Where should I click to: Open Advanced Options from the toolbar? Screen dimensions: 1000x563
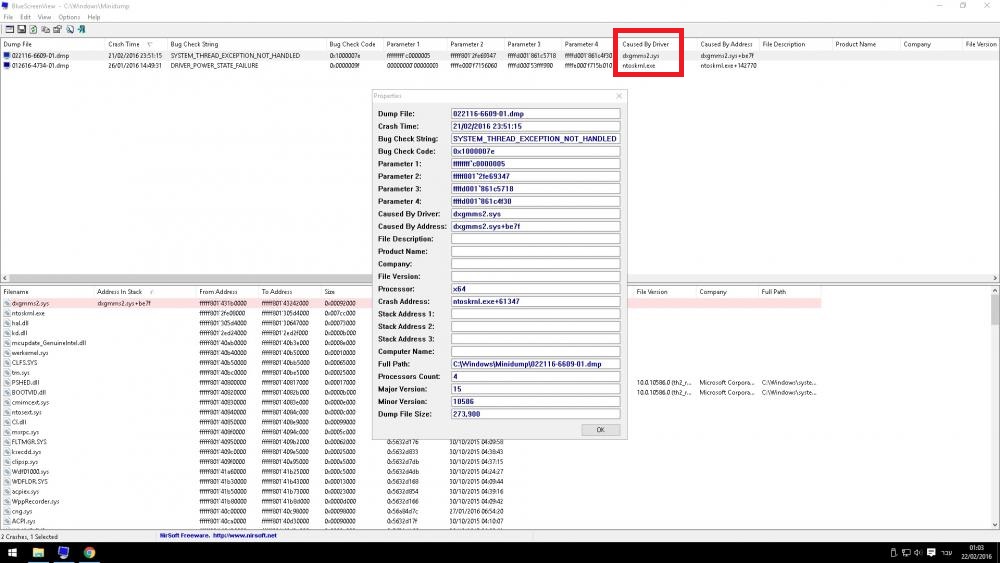10,29
